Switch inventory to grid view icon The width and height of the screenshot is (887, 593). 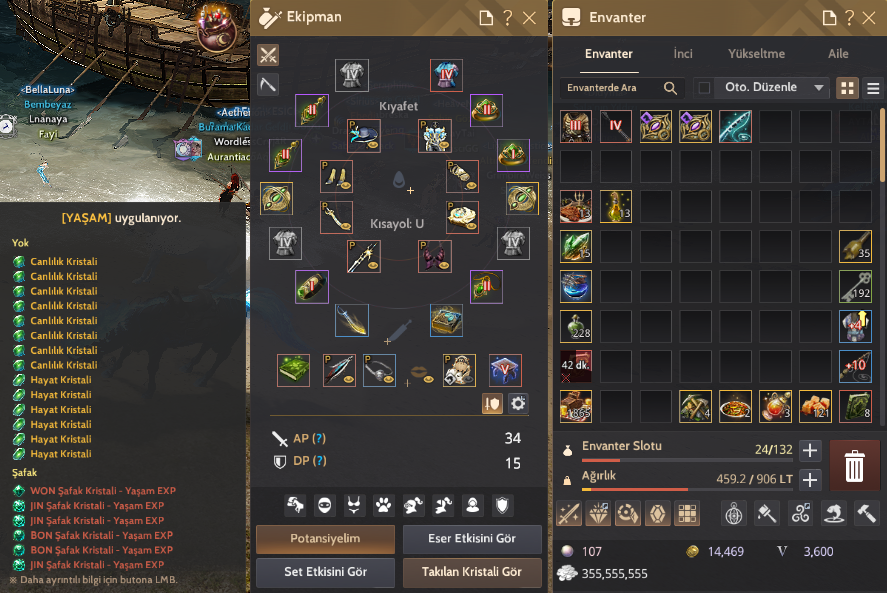(x=847, y=88)
